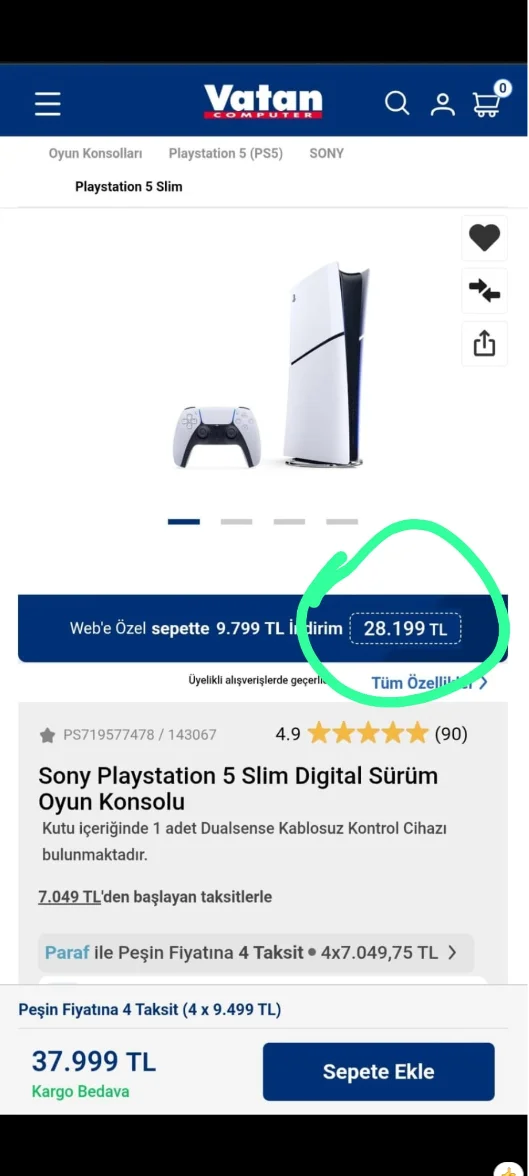
Task: Expand the Paraf 4 Taksit offer chevron
Action: (452, 953)
